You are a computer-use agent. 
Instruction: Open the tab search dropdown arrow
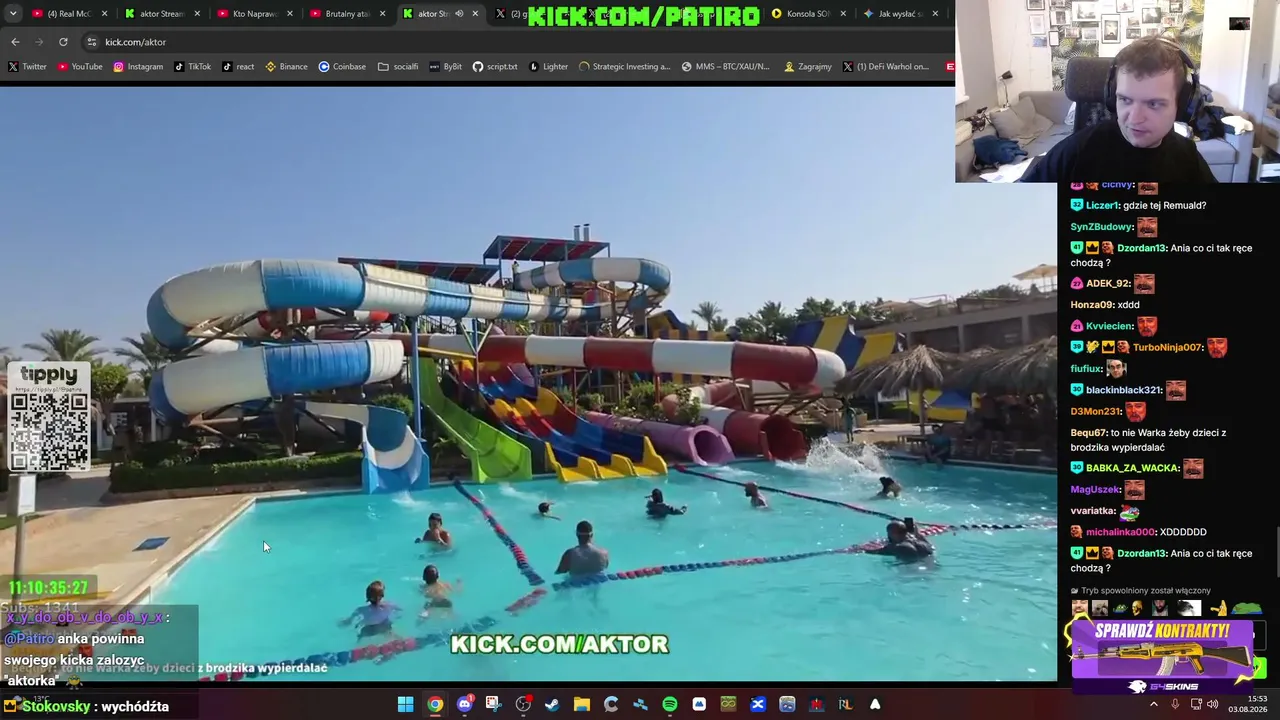pos(12,14)
